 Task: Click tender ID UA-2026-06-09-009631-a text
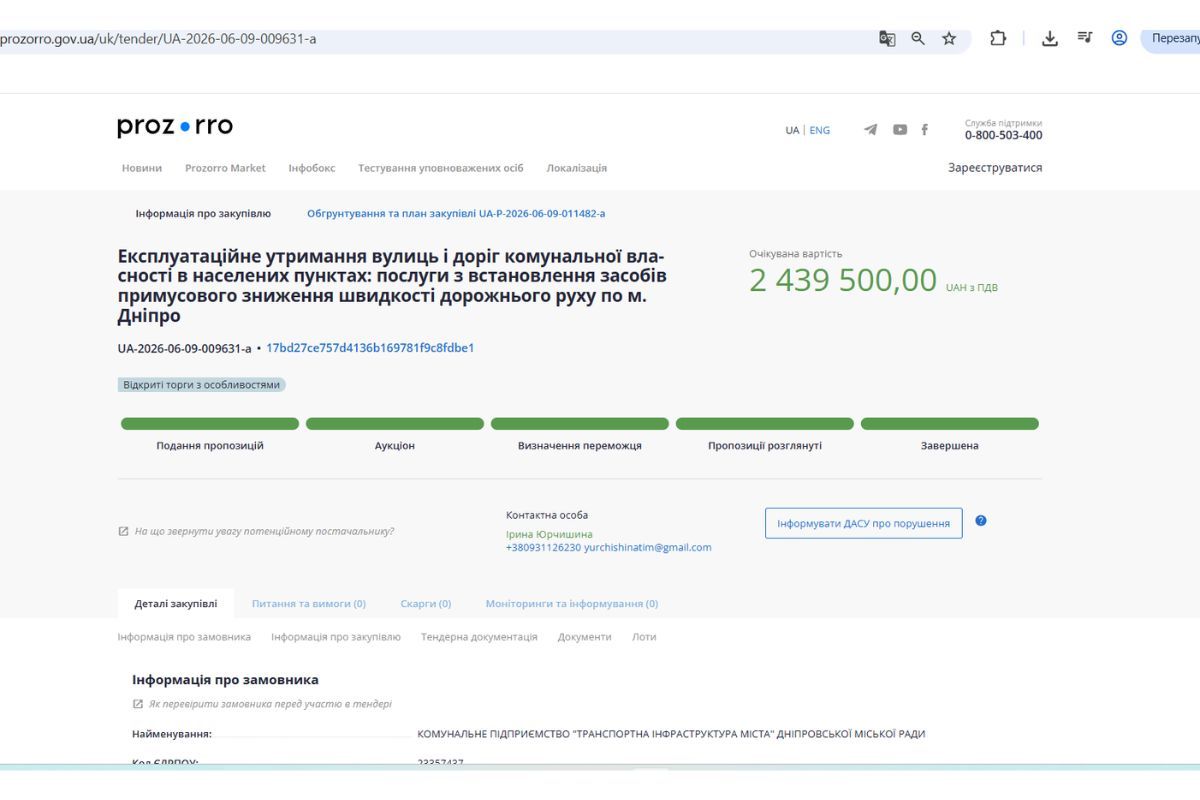tap(184, 348)
